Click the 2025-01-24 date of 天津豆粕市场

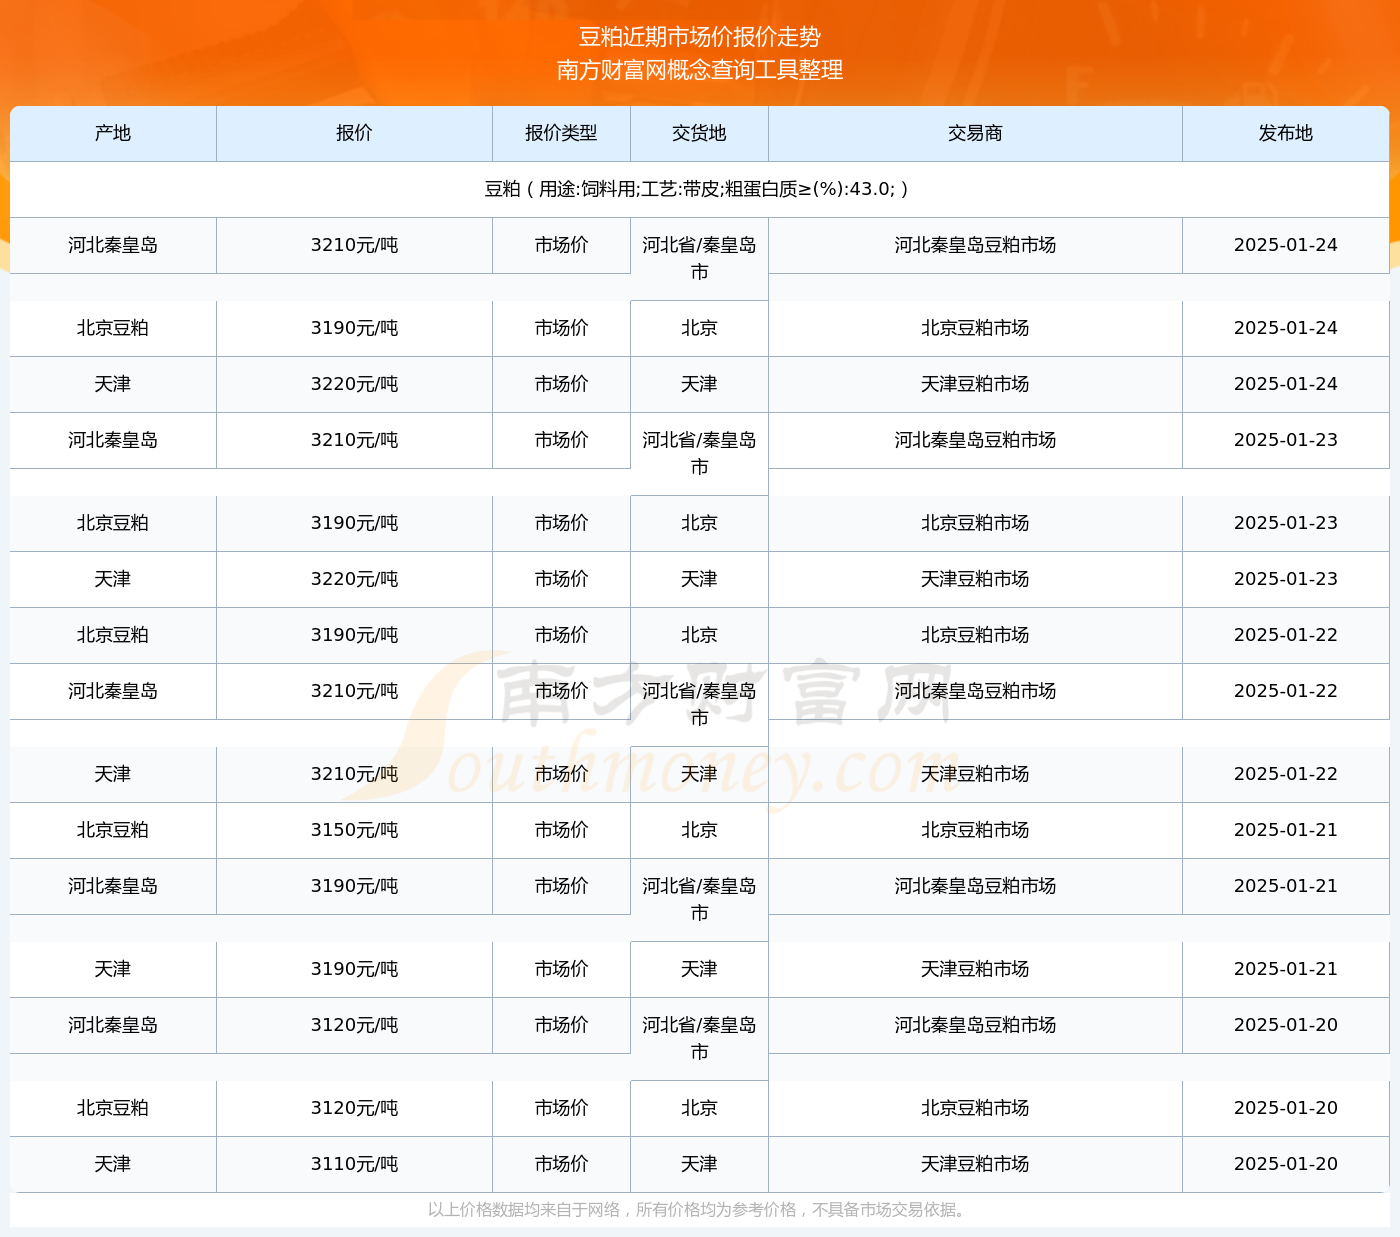pos(1285,384)
